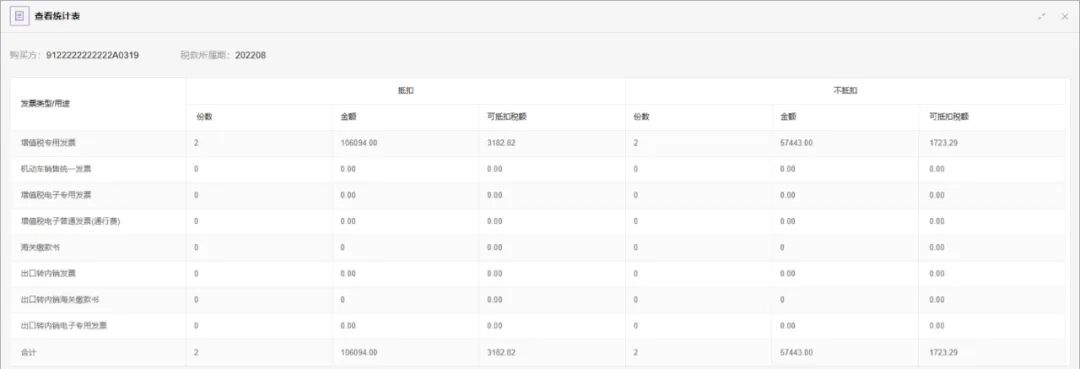Click 106094.00 in the 增值税专用发票 row
The width and height of the screenshot is (1080, 369).
click(x=359, y=143)
